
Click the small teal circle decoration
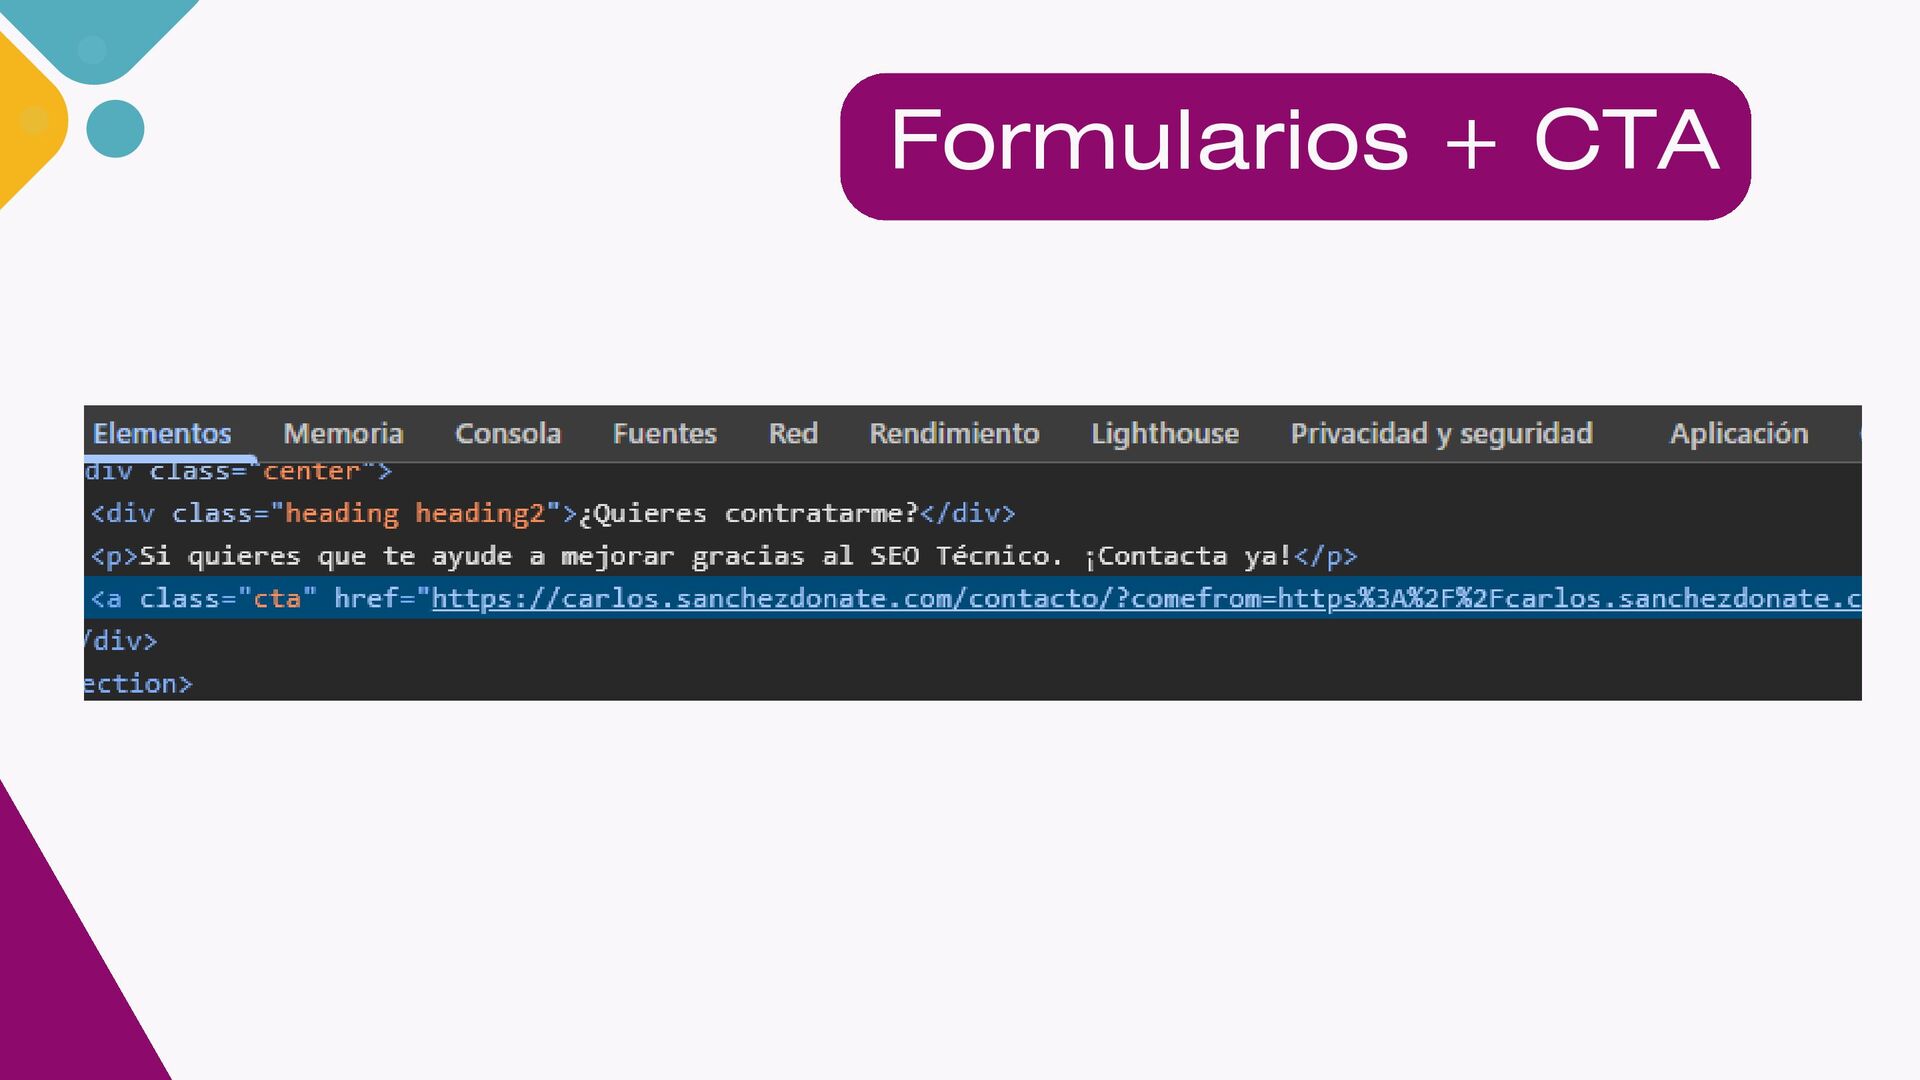[x=116, y=128]
